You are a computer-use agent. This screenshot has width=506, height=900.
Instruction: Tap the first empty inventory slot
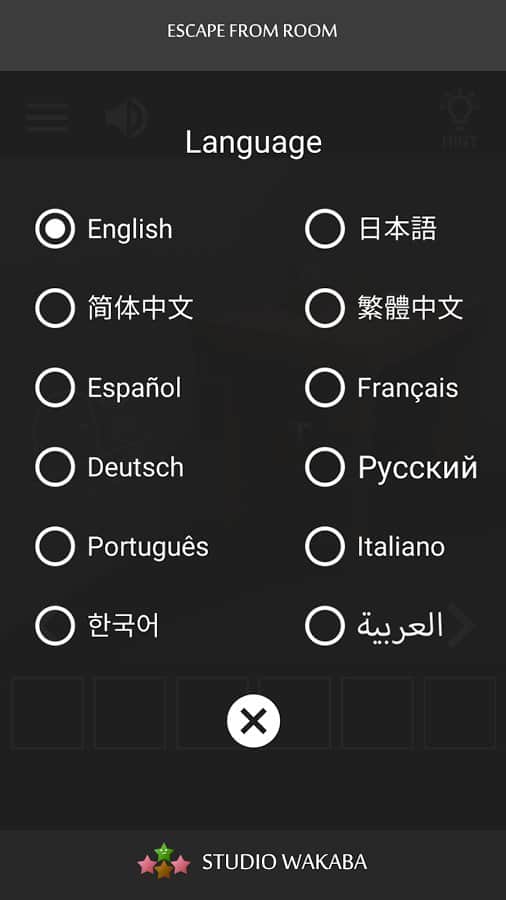pyautogui.click(x=48, y=713)
